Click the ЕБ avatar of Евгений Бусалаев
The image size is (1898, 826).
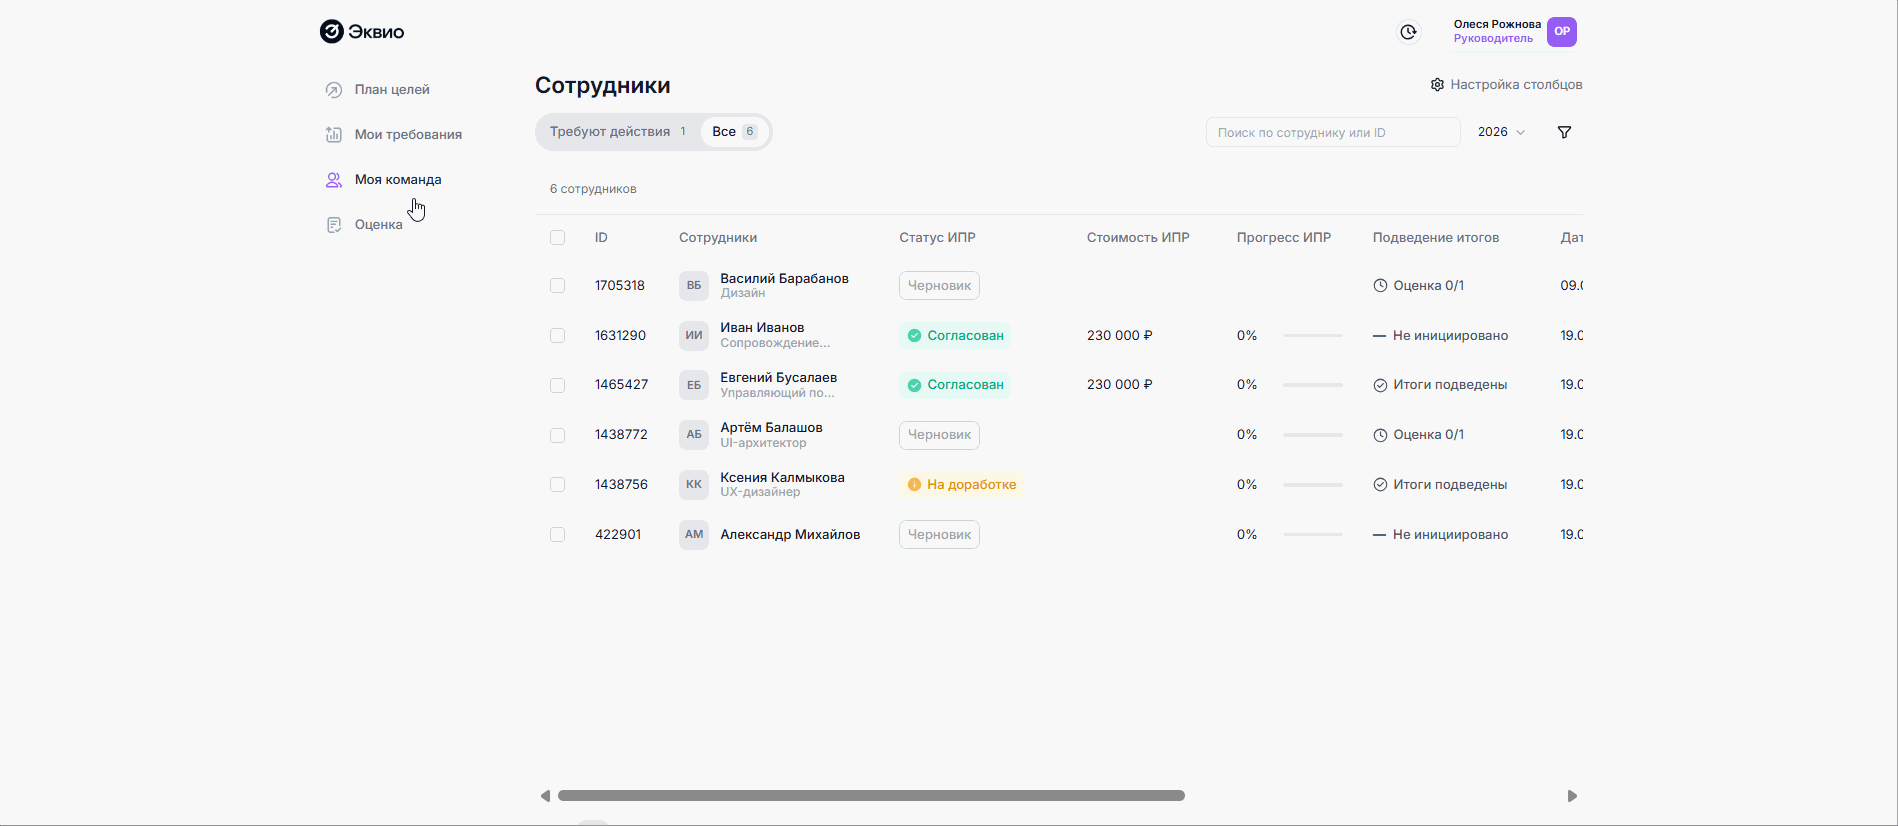[x=694, y=385]
